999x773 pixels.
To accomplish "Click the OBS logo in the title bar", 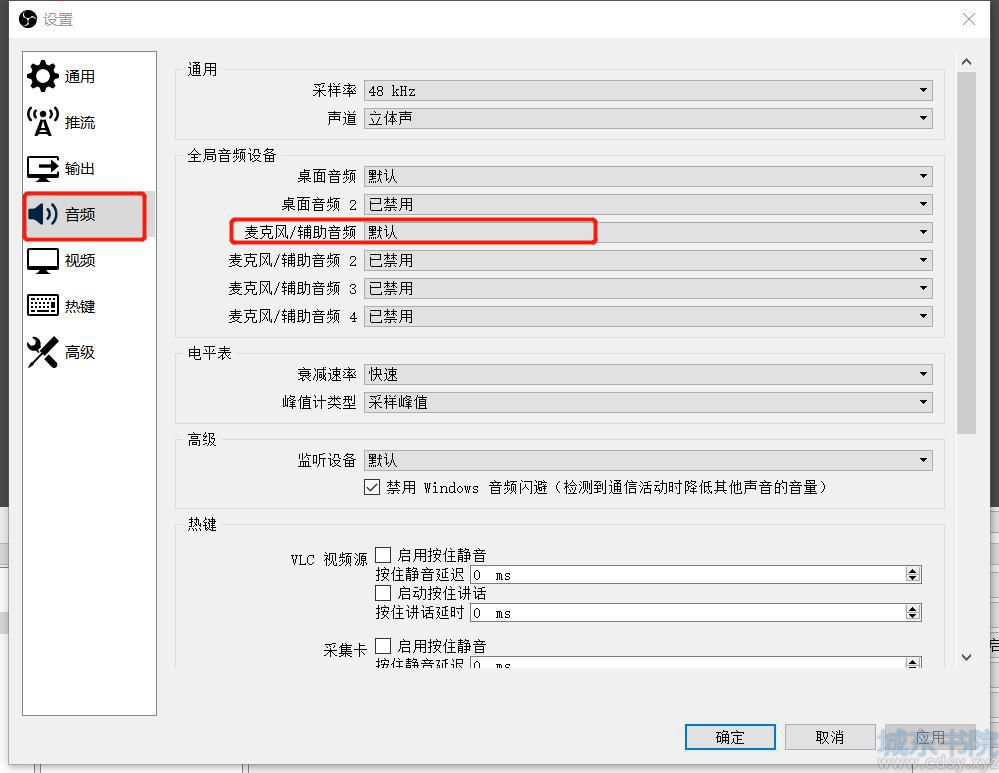I will tap(27, 19).
